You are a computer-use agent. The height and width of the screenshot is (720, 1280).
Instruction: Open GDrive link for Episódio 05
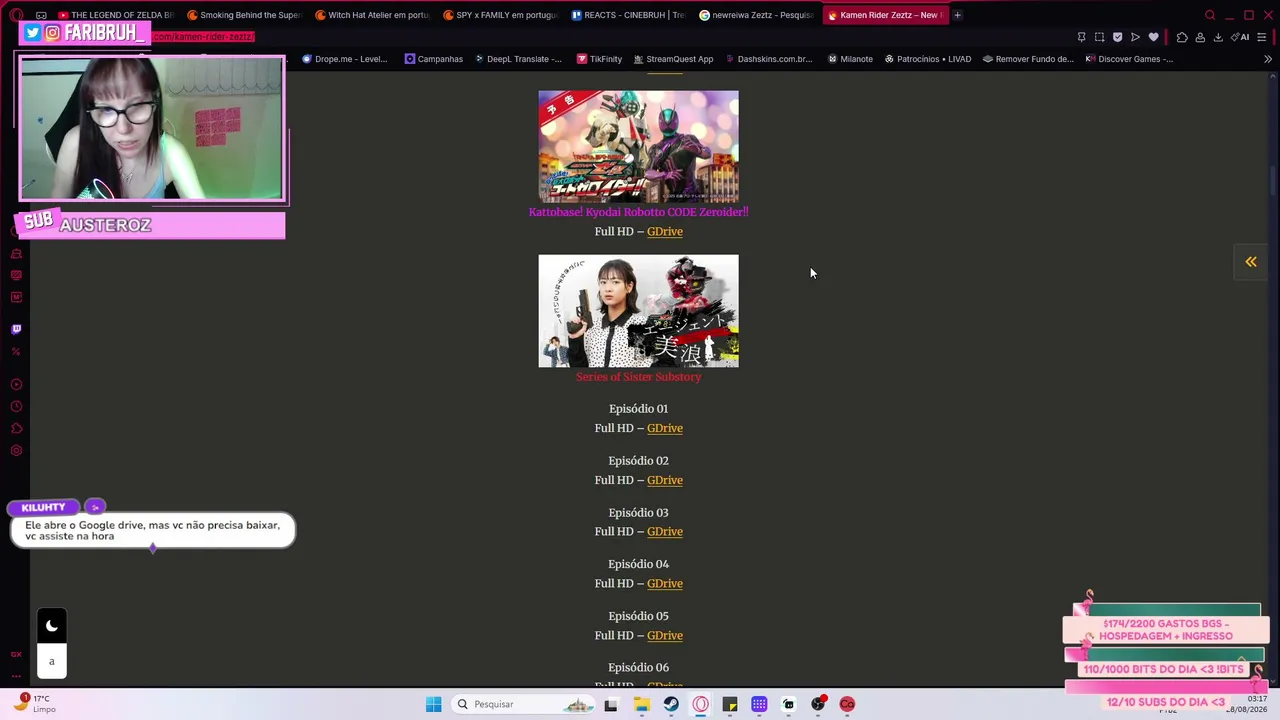click(664, 636)
